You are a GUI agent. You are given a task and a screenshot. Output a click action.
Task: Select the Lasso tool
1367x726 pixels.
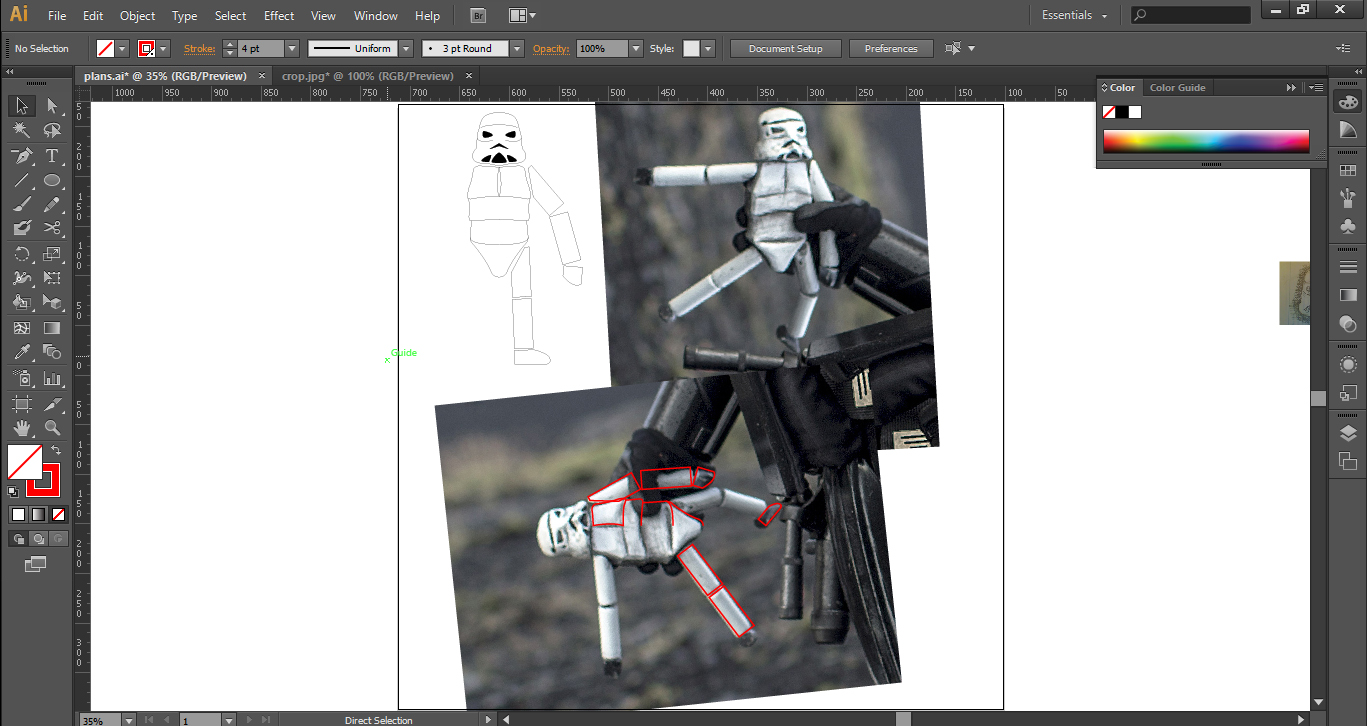[52, 131]
